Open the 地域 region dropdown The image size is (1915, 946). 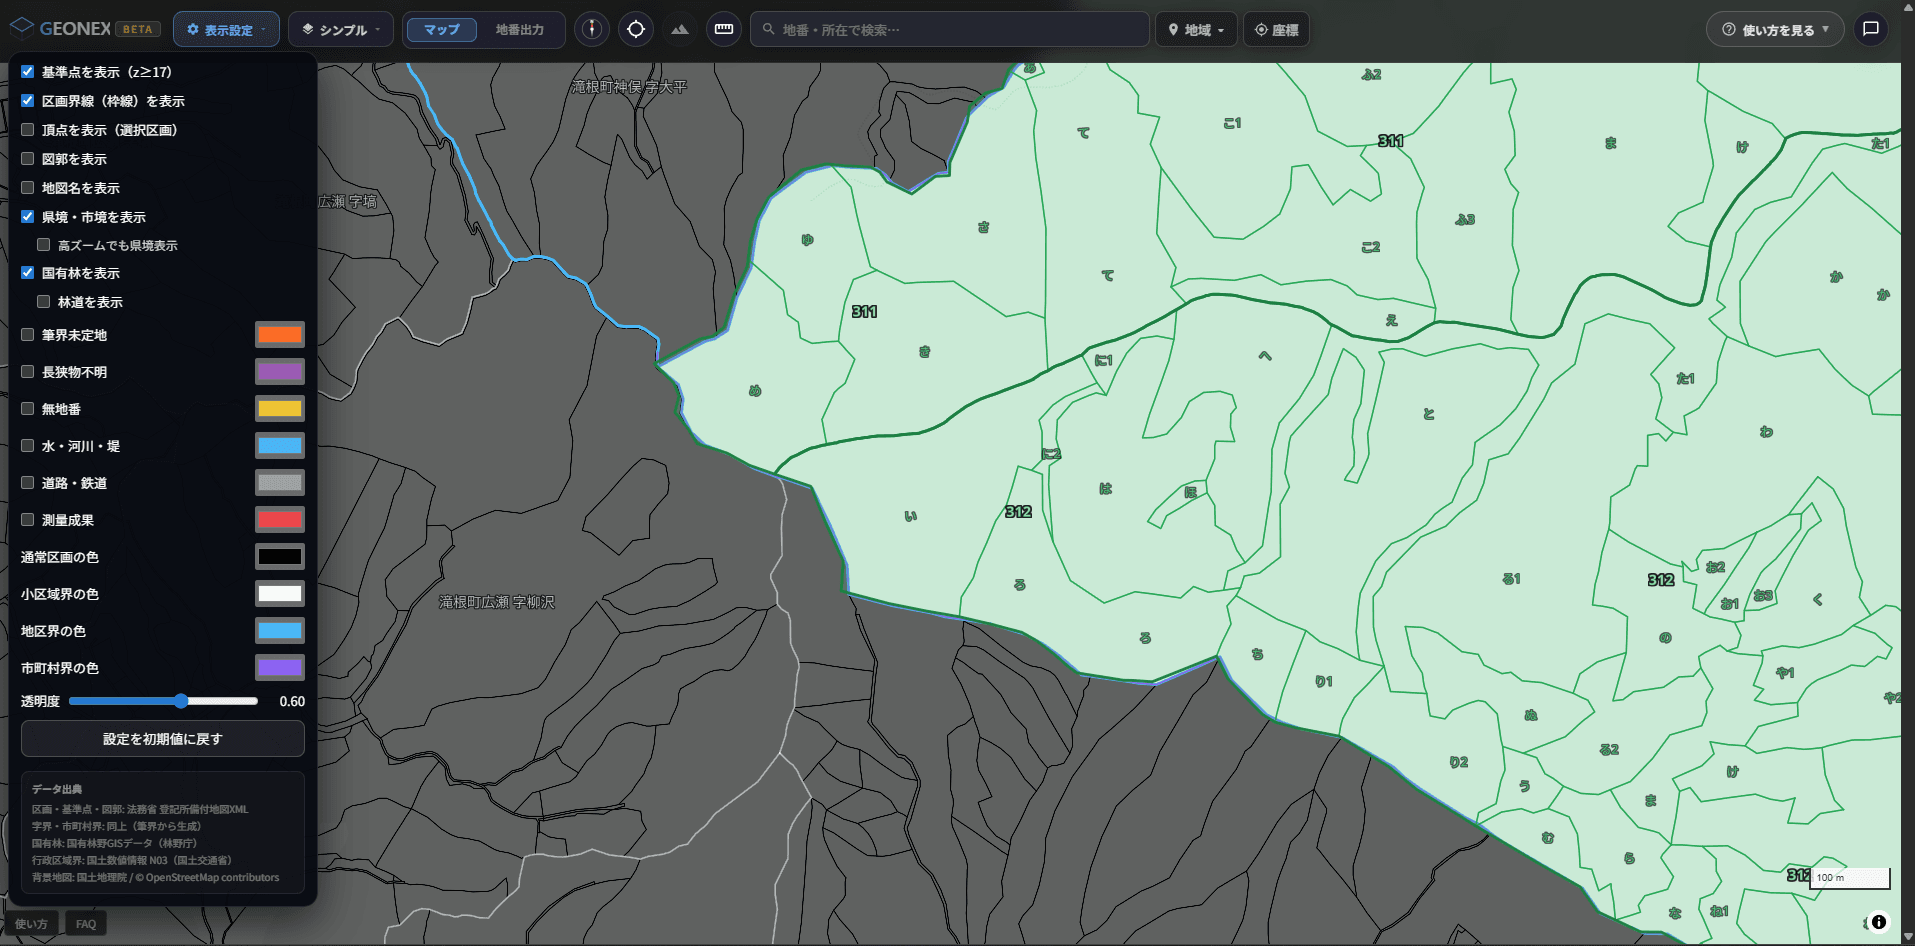(x=1196, y=30)
